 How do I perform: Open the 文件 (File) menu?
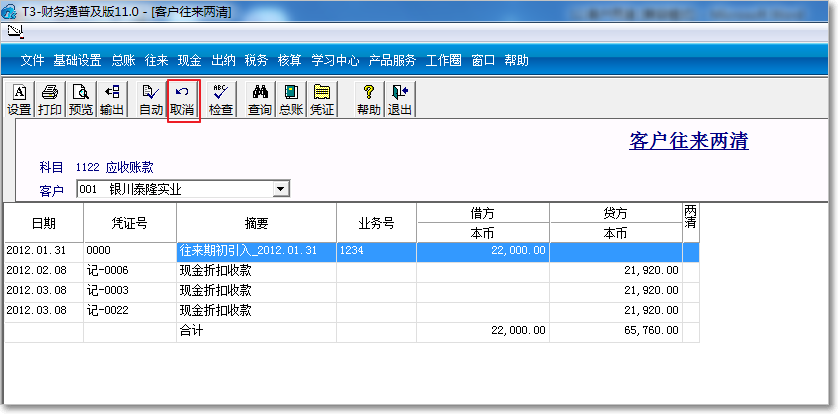(33, 60)
